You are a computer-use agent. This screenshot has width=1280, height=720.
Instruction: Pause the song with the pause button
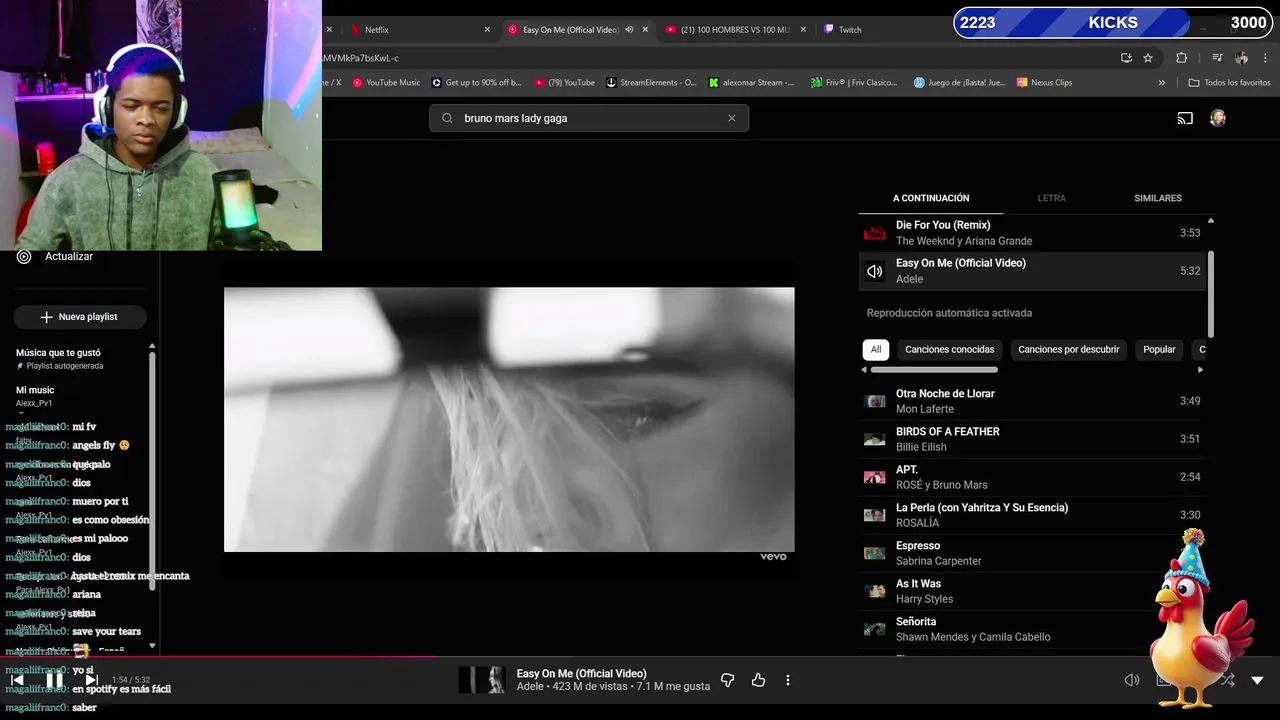pos(54,680)
